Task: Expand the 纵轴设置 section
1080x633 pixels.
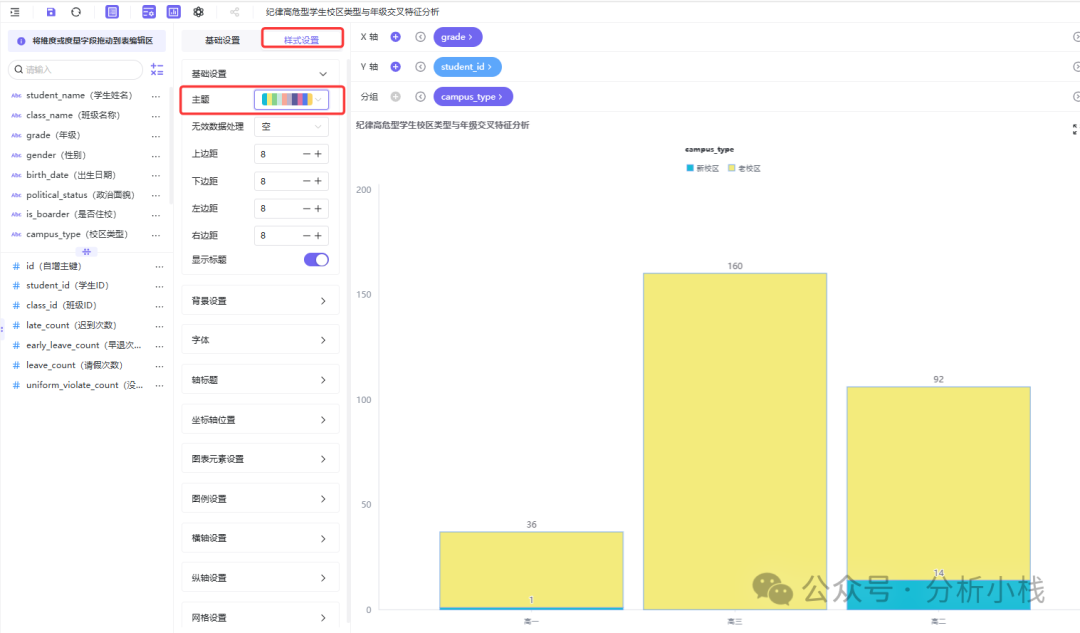Action: (x=260, y=578)
